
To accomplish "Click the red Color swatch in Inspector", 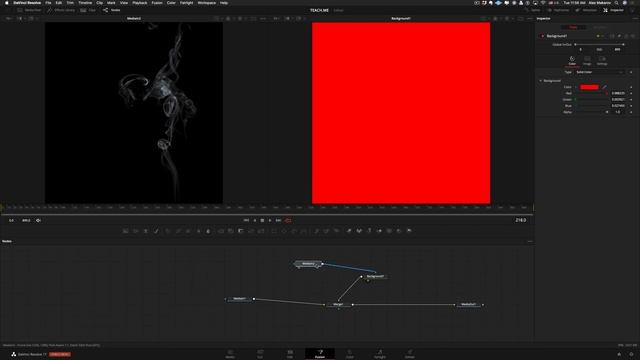I will (x=589, y=87).
